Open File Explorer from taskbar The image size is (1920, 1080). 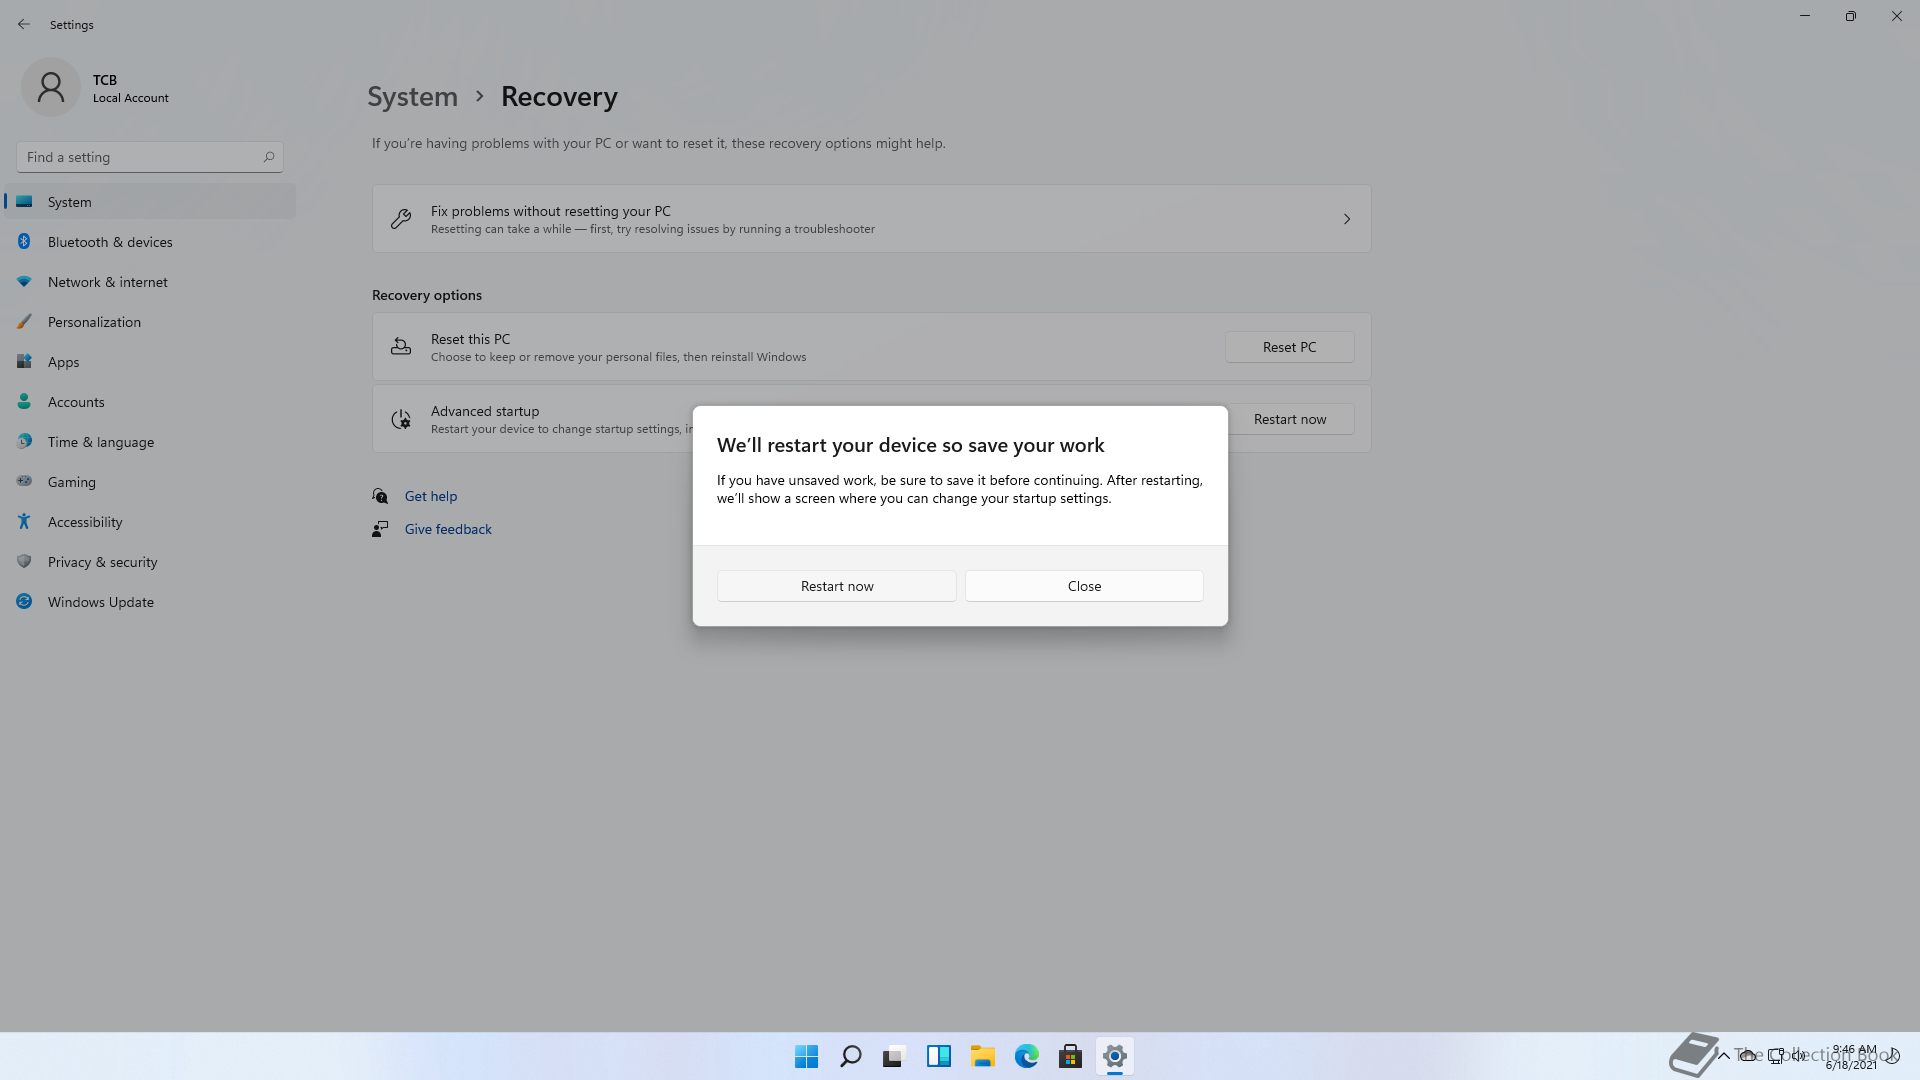[982, 1056]
